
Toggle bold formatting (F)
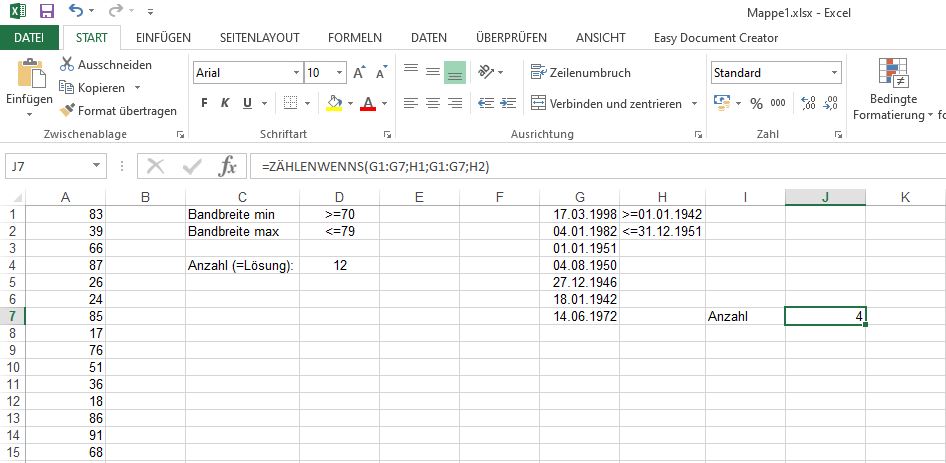[205, 103]
